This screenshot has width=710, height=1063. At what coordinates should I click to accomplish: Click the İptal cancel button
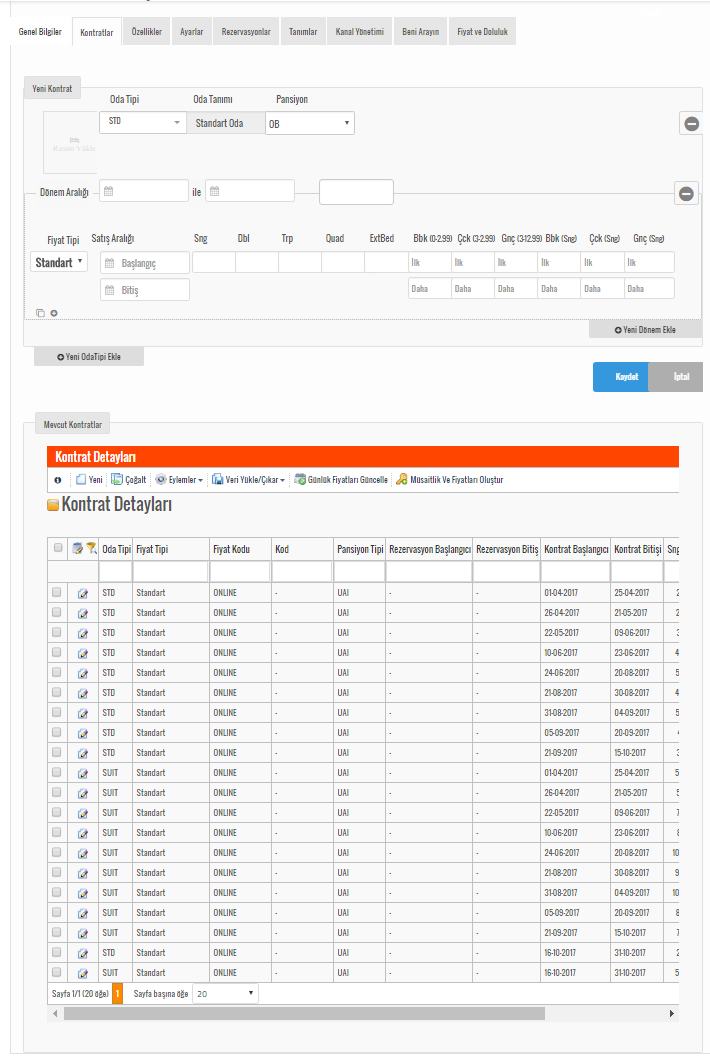click(676, 377)
